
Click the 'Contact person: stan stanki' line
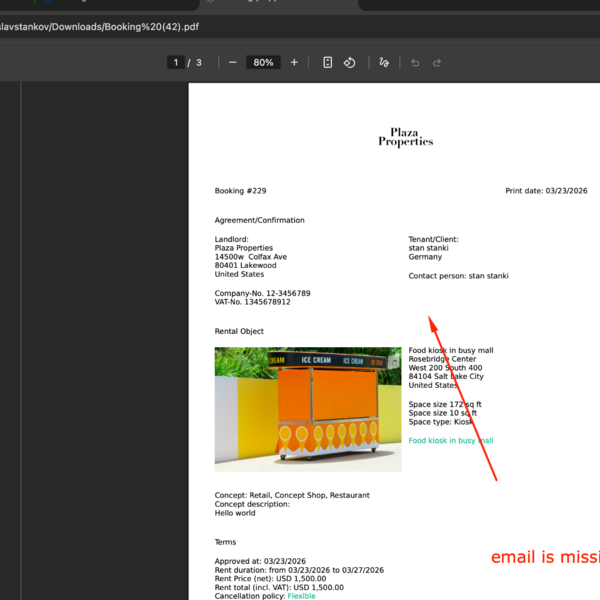(x=458, y=276)
